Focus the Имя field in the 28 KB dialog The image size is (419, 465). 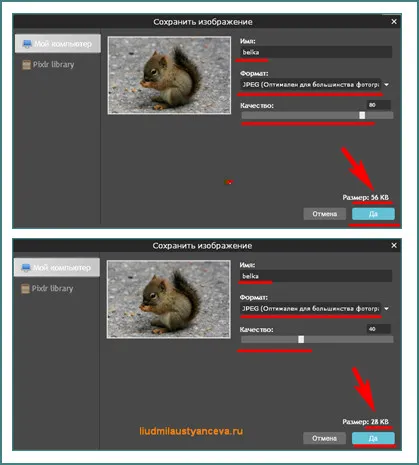(316, 276)
